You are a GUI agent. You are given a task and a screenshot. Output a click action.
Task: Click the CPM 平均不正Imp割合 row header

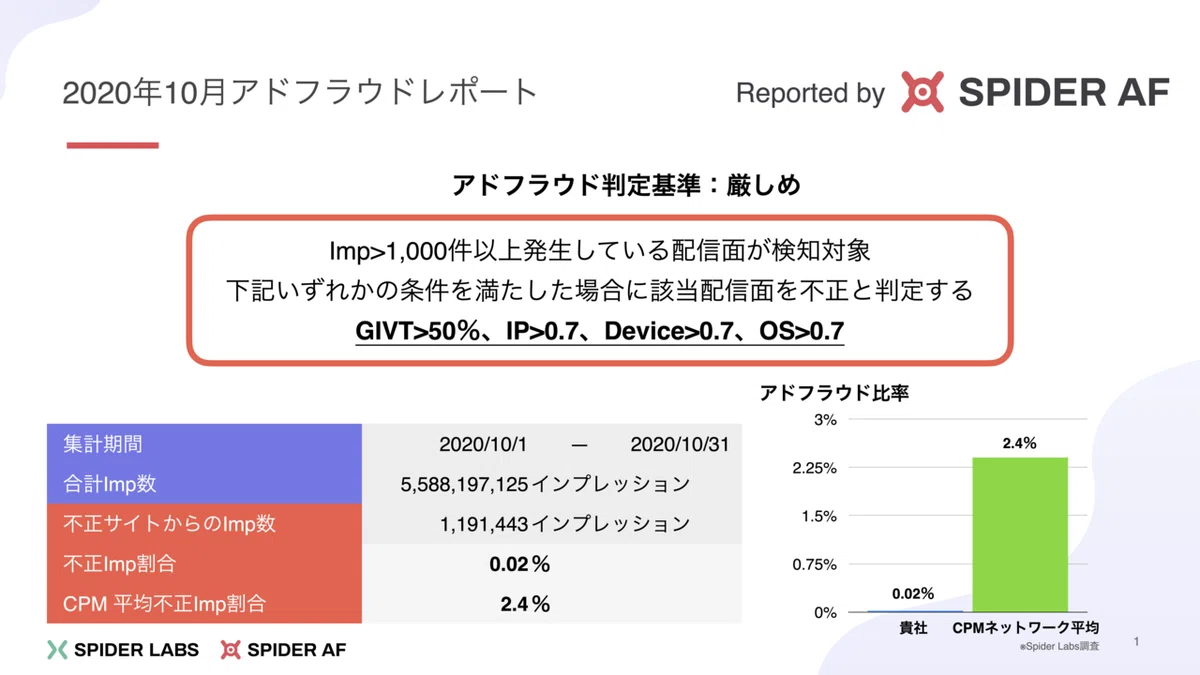(x=204, y=604)
